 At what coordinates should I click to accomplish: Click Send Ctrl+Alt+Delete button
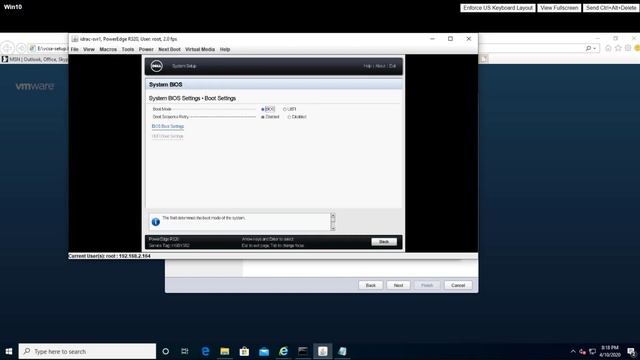coord(611,8)
